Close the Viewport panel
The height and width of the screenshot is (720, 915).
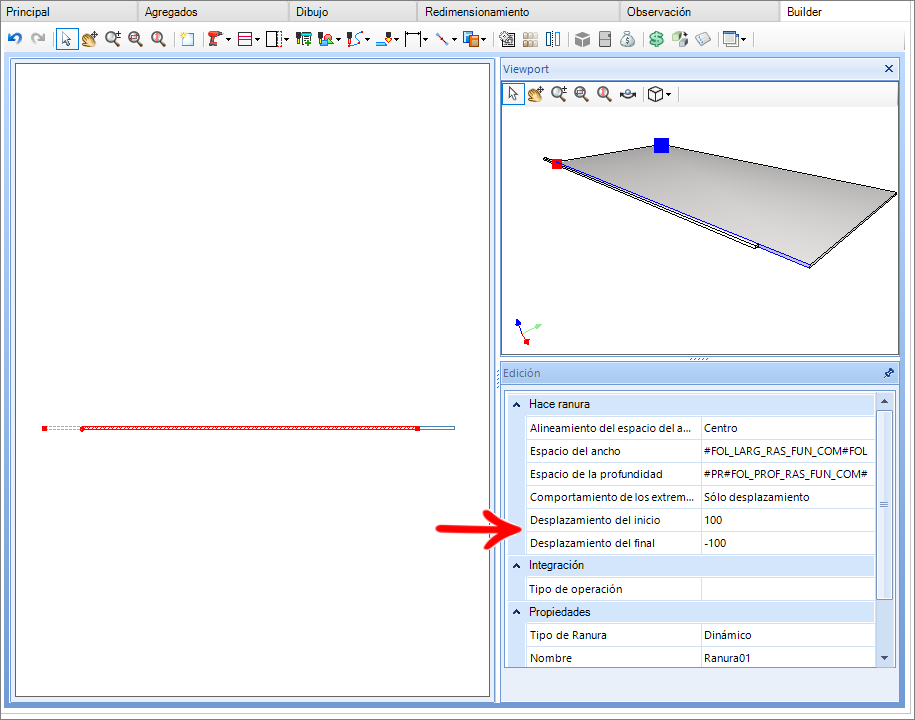[x=889, y=69]
